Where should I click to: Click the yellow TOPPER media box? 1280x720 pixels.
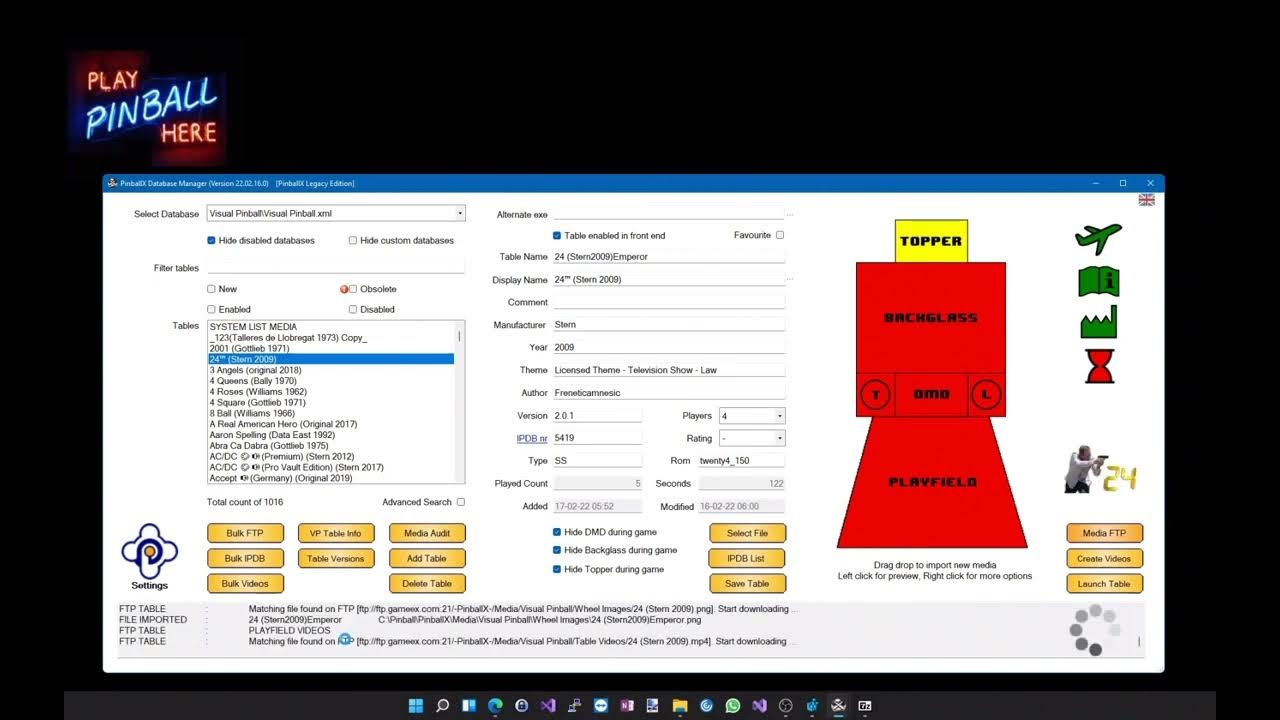click(931, 241)
